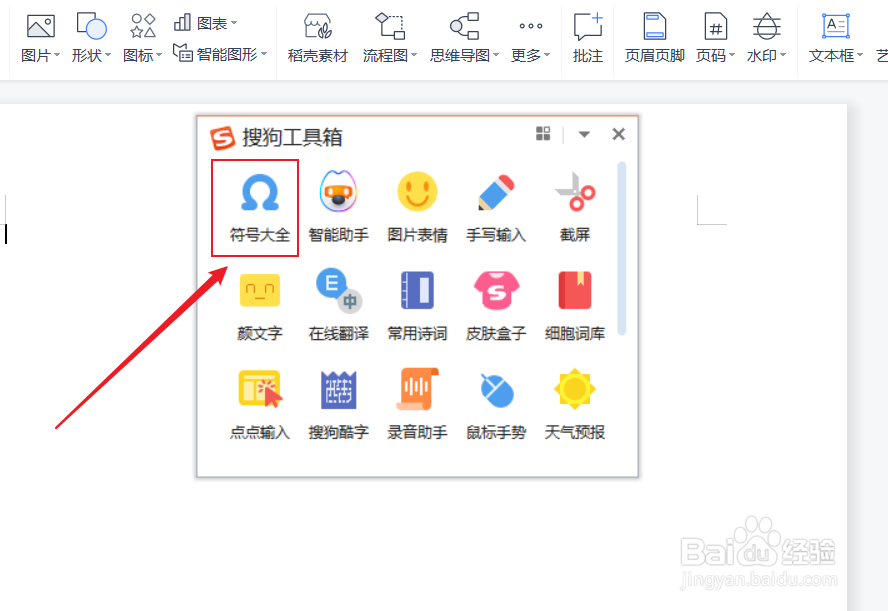Launch the 智能助手 assistant
Image resolution: width=888 pixels, height=611 pixels.
pos(338,208)
